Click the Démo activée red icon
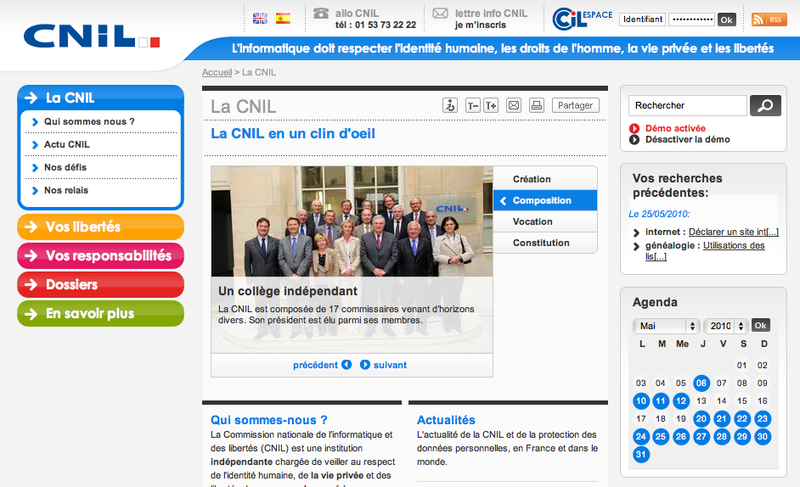 pos(634,129)
